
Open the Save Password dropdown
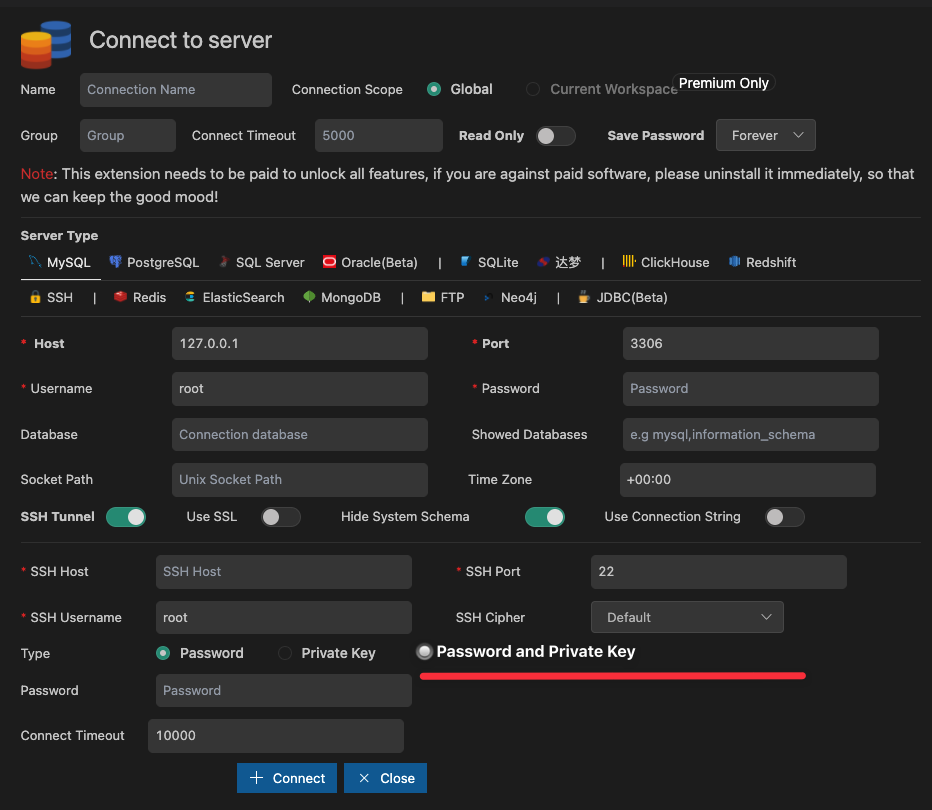765,135
